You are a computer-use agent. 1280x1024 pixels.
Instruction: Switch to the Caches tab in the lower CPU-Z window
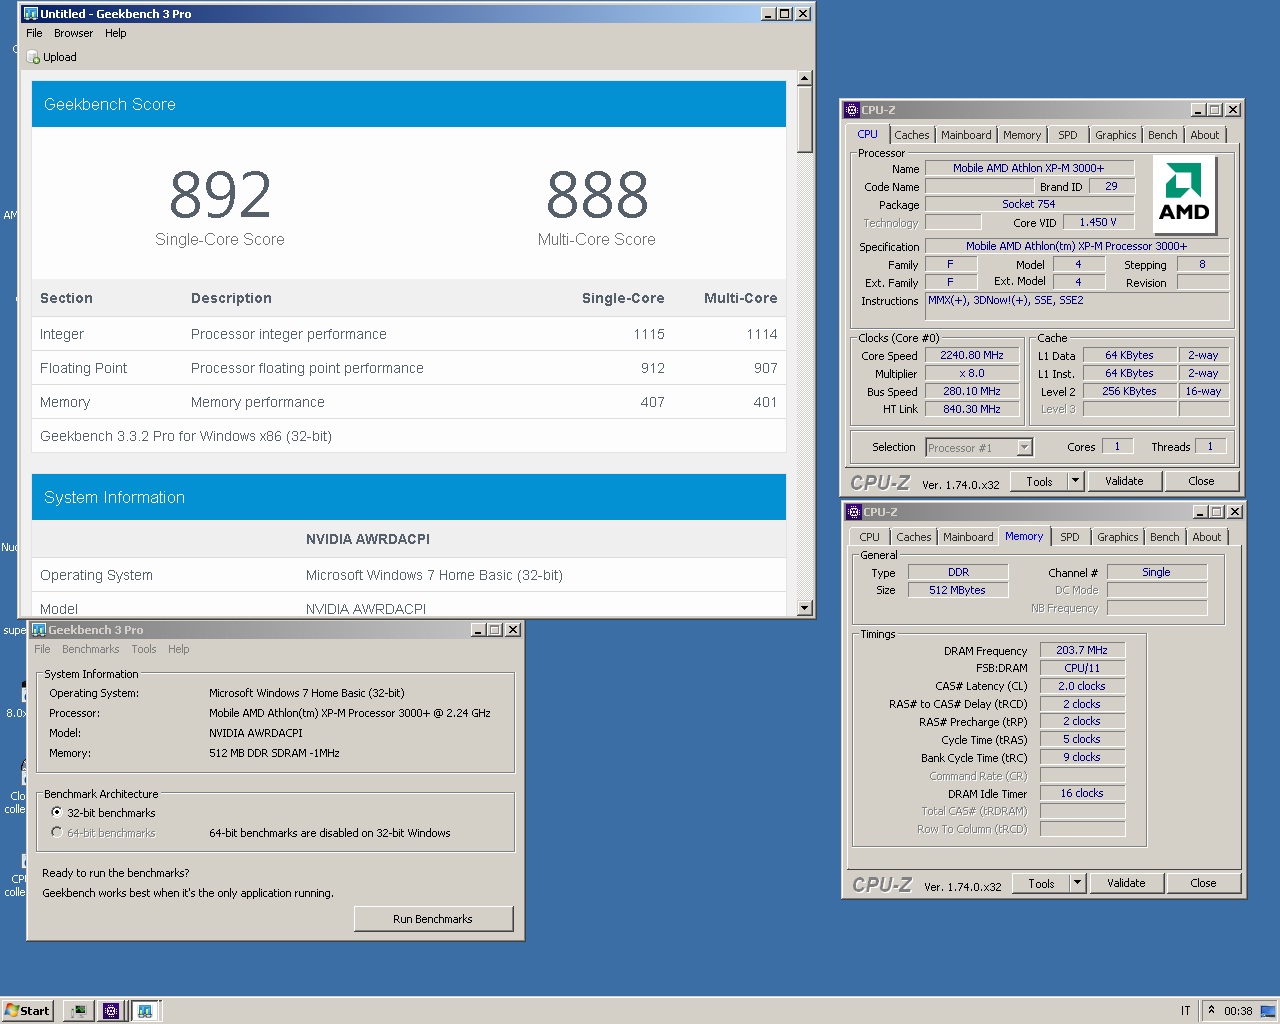(x=914, y=537)
